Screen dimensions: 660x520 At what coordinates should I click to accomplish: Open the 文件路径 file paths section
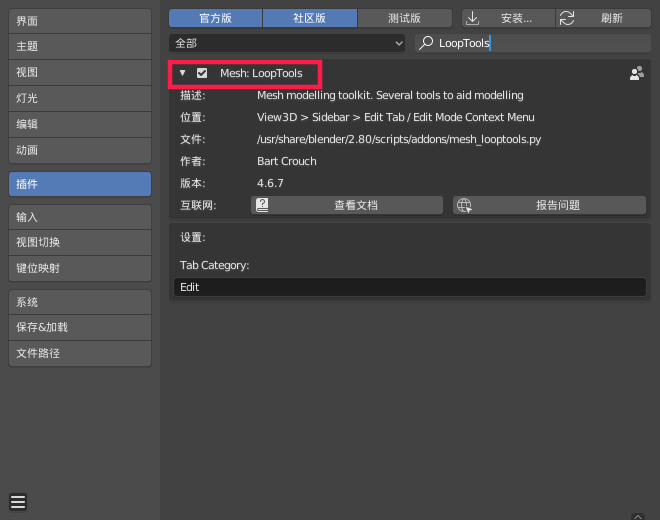tap(80, 353)
